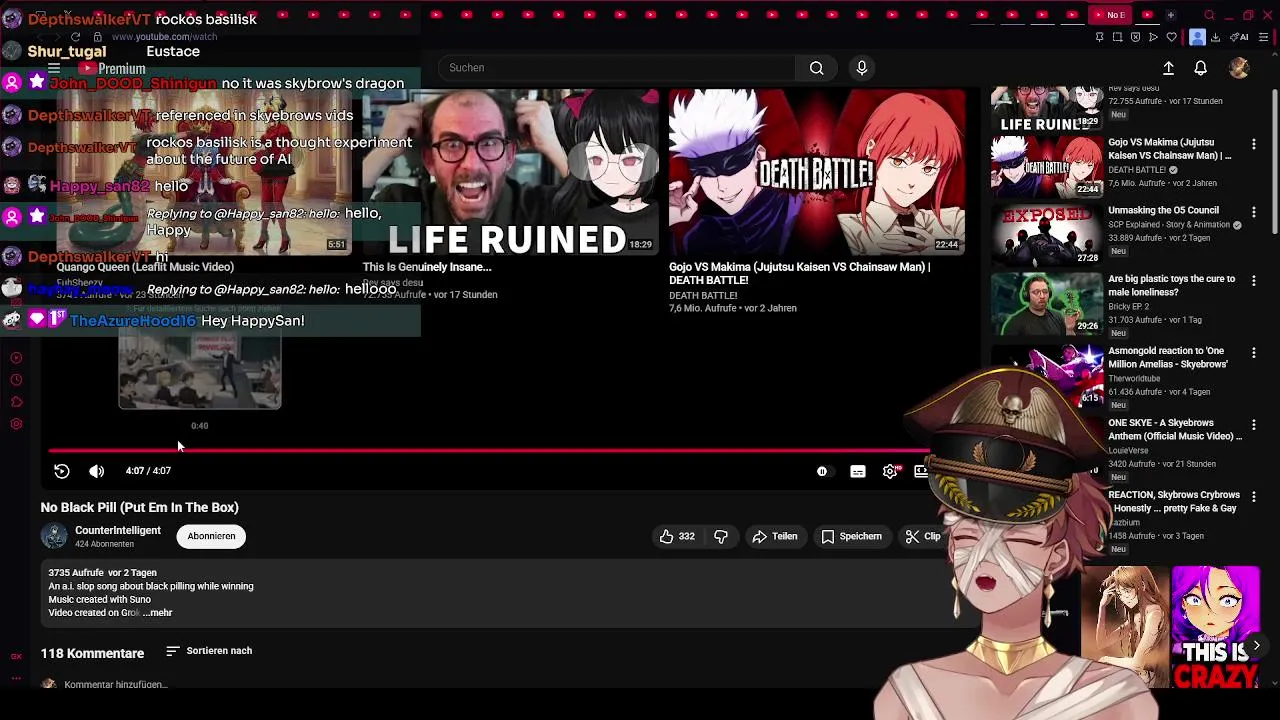This screenshot has height=720, width=1280.
Task: Switch to the YouTube tab right of 'No B'
Action: pos(1147,15)
